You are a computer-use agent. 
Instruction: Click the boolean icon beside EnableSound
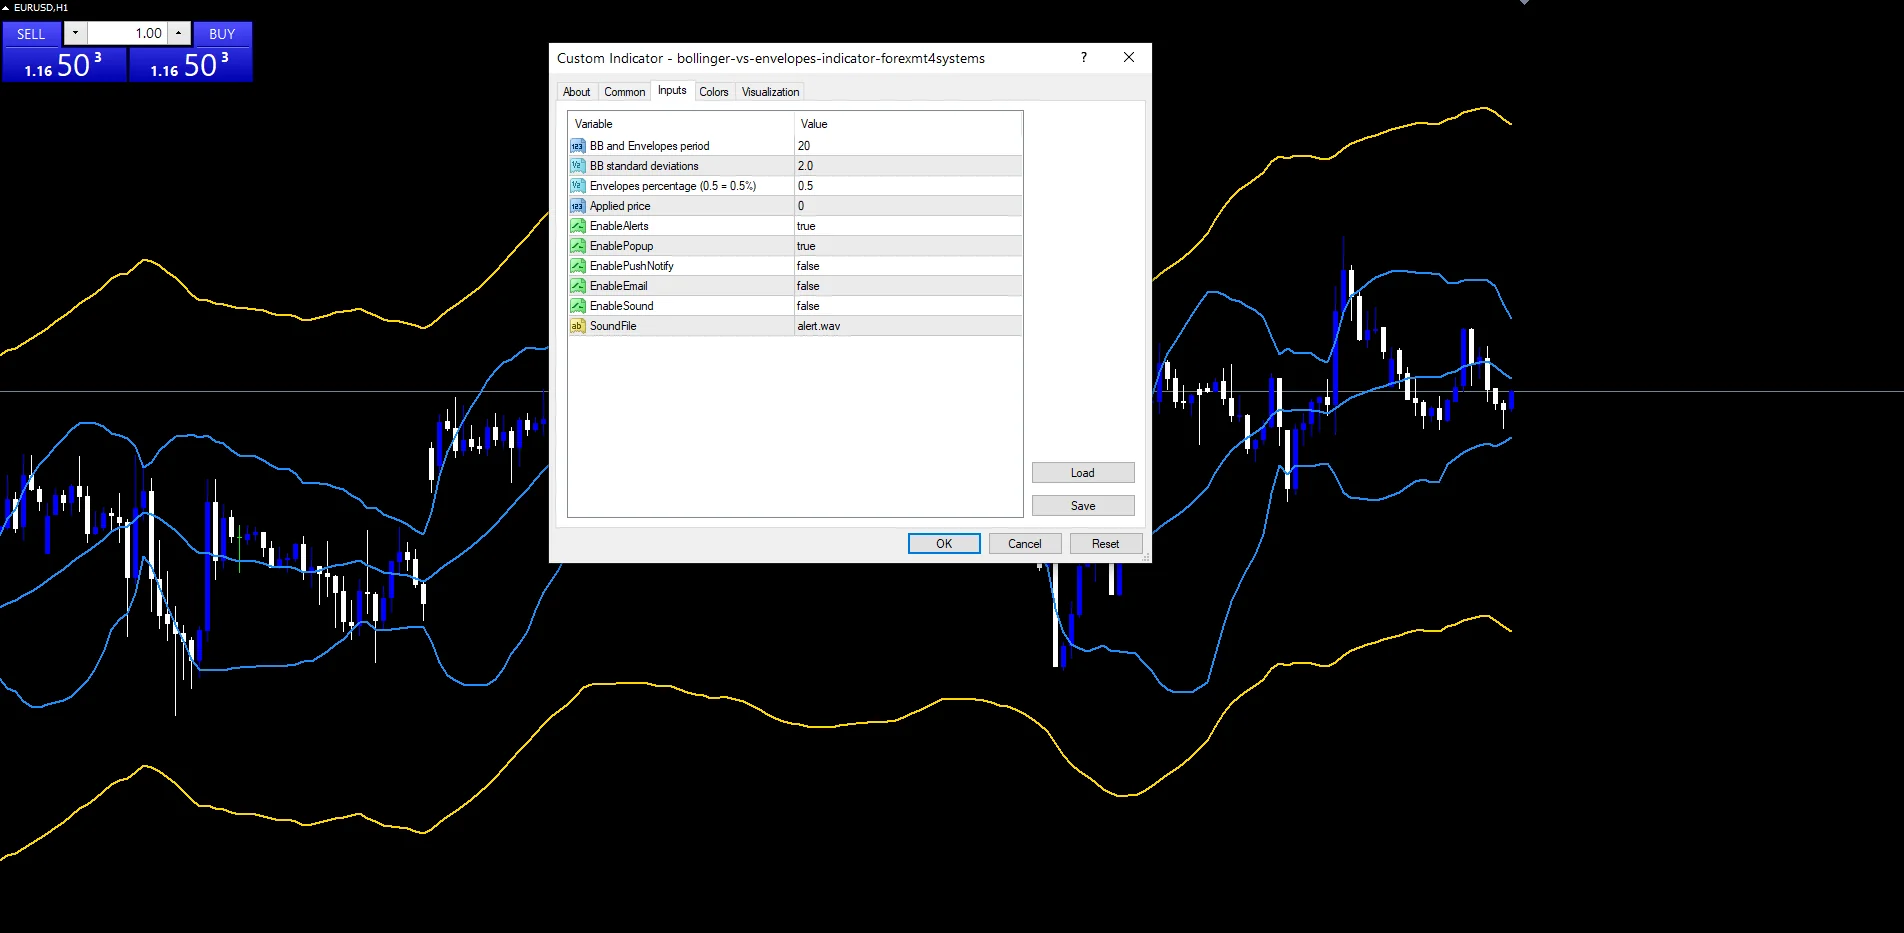point(577,306)
